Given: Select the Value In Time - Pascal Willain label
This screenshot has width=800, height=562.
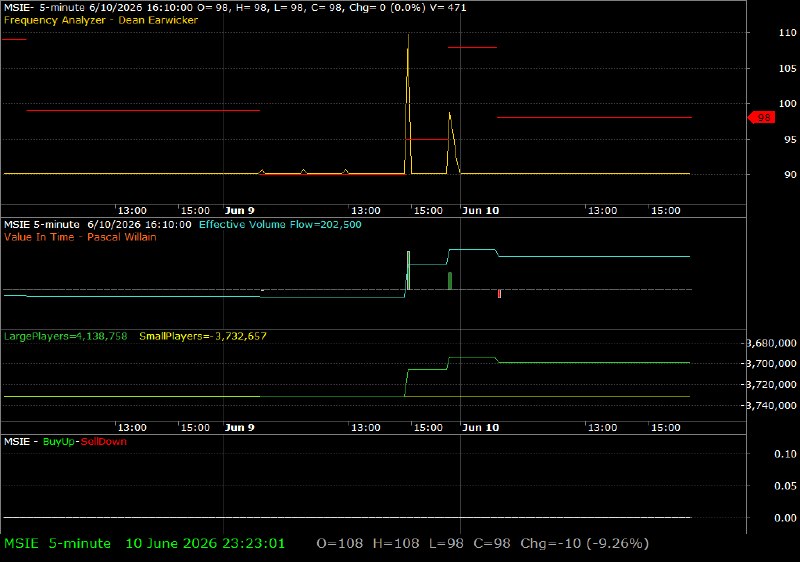Looking at the screenshot, I should [x=80, y=237].
